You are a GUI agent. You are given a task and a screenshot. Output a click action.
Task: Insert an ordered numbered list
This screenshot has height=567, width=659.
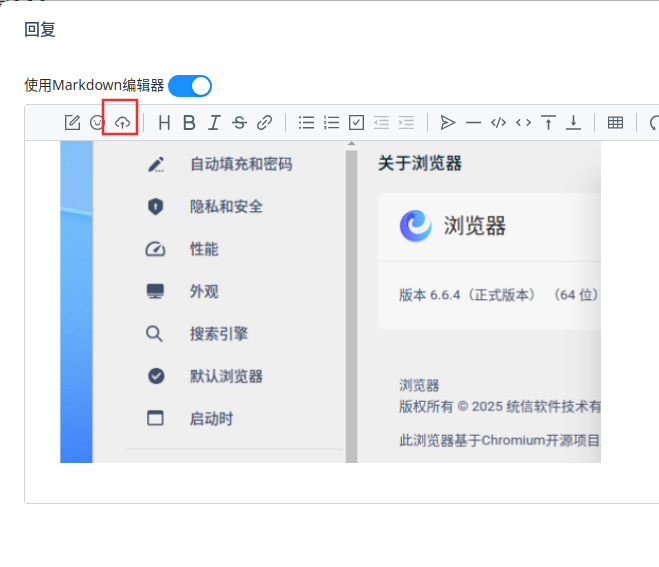coord(332,123)
